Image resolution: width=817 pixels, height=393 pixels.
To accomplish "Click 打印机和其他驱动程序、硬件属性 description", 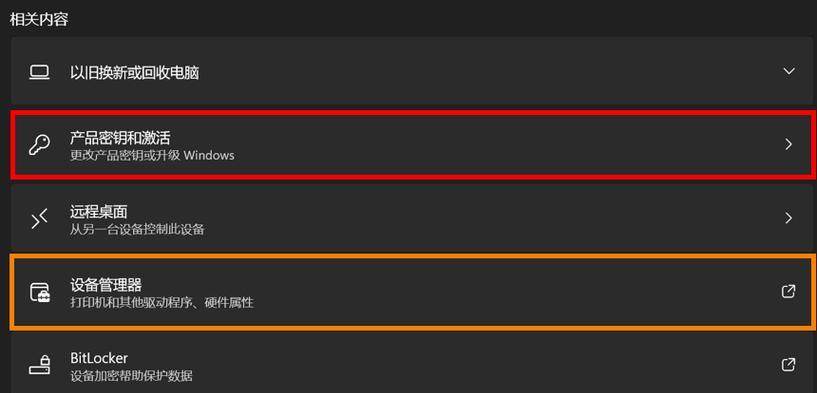I will [162, 302].
